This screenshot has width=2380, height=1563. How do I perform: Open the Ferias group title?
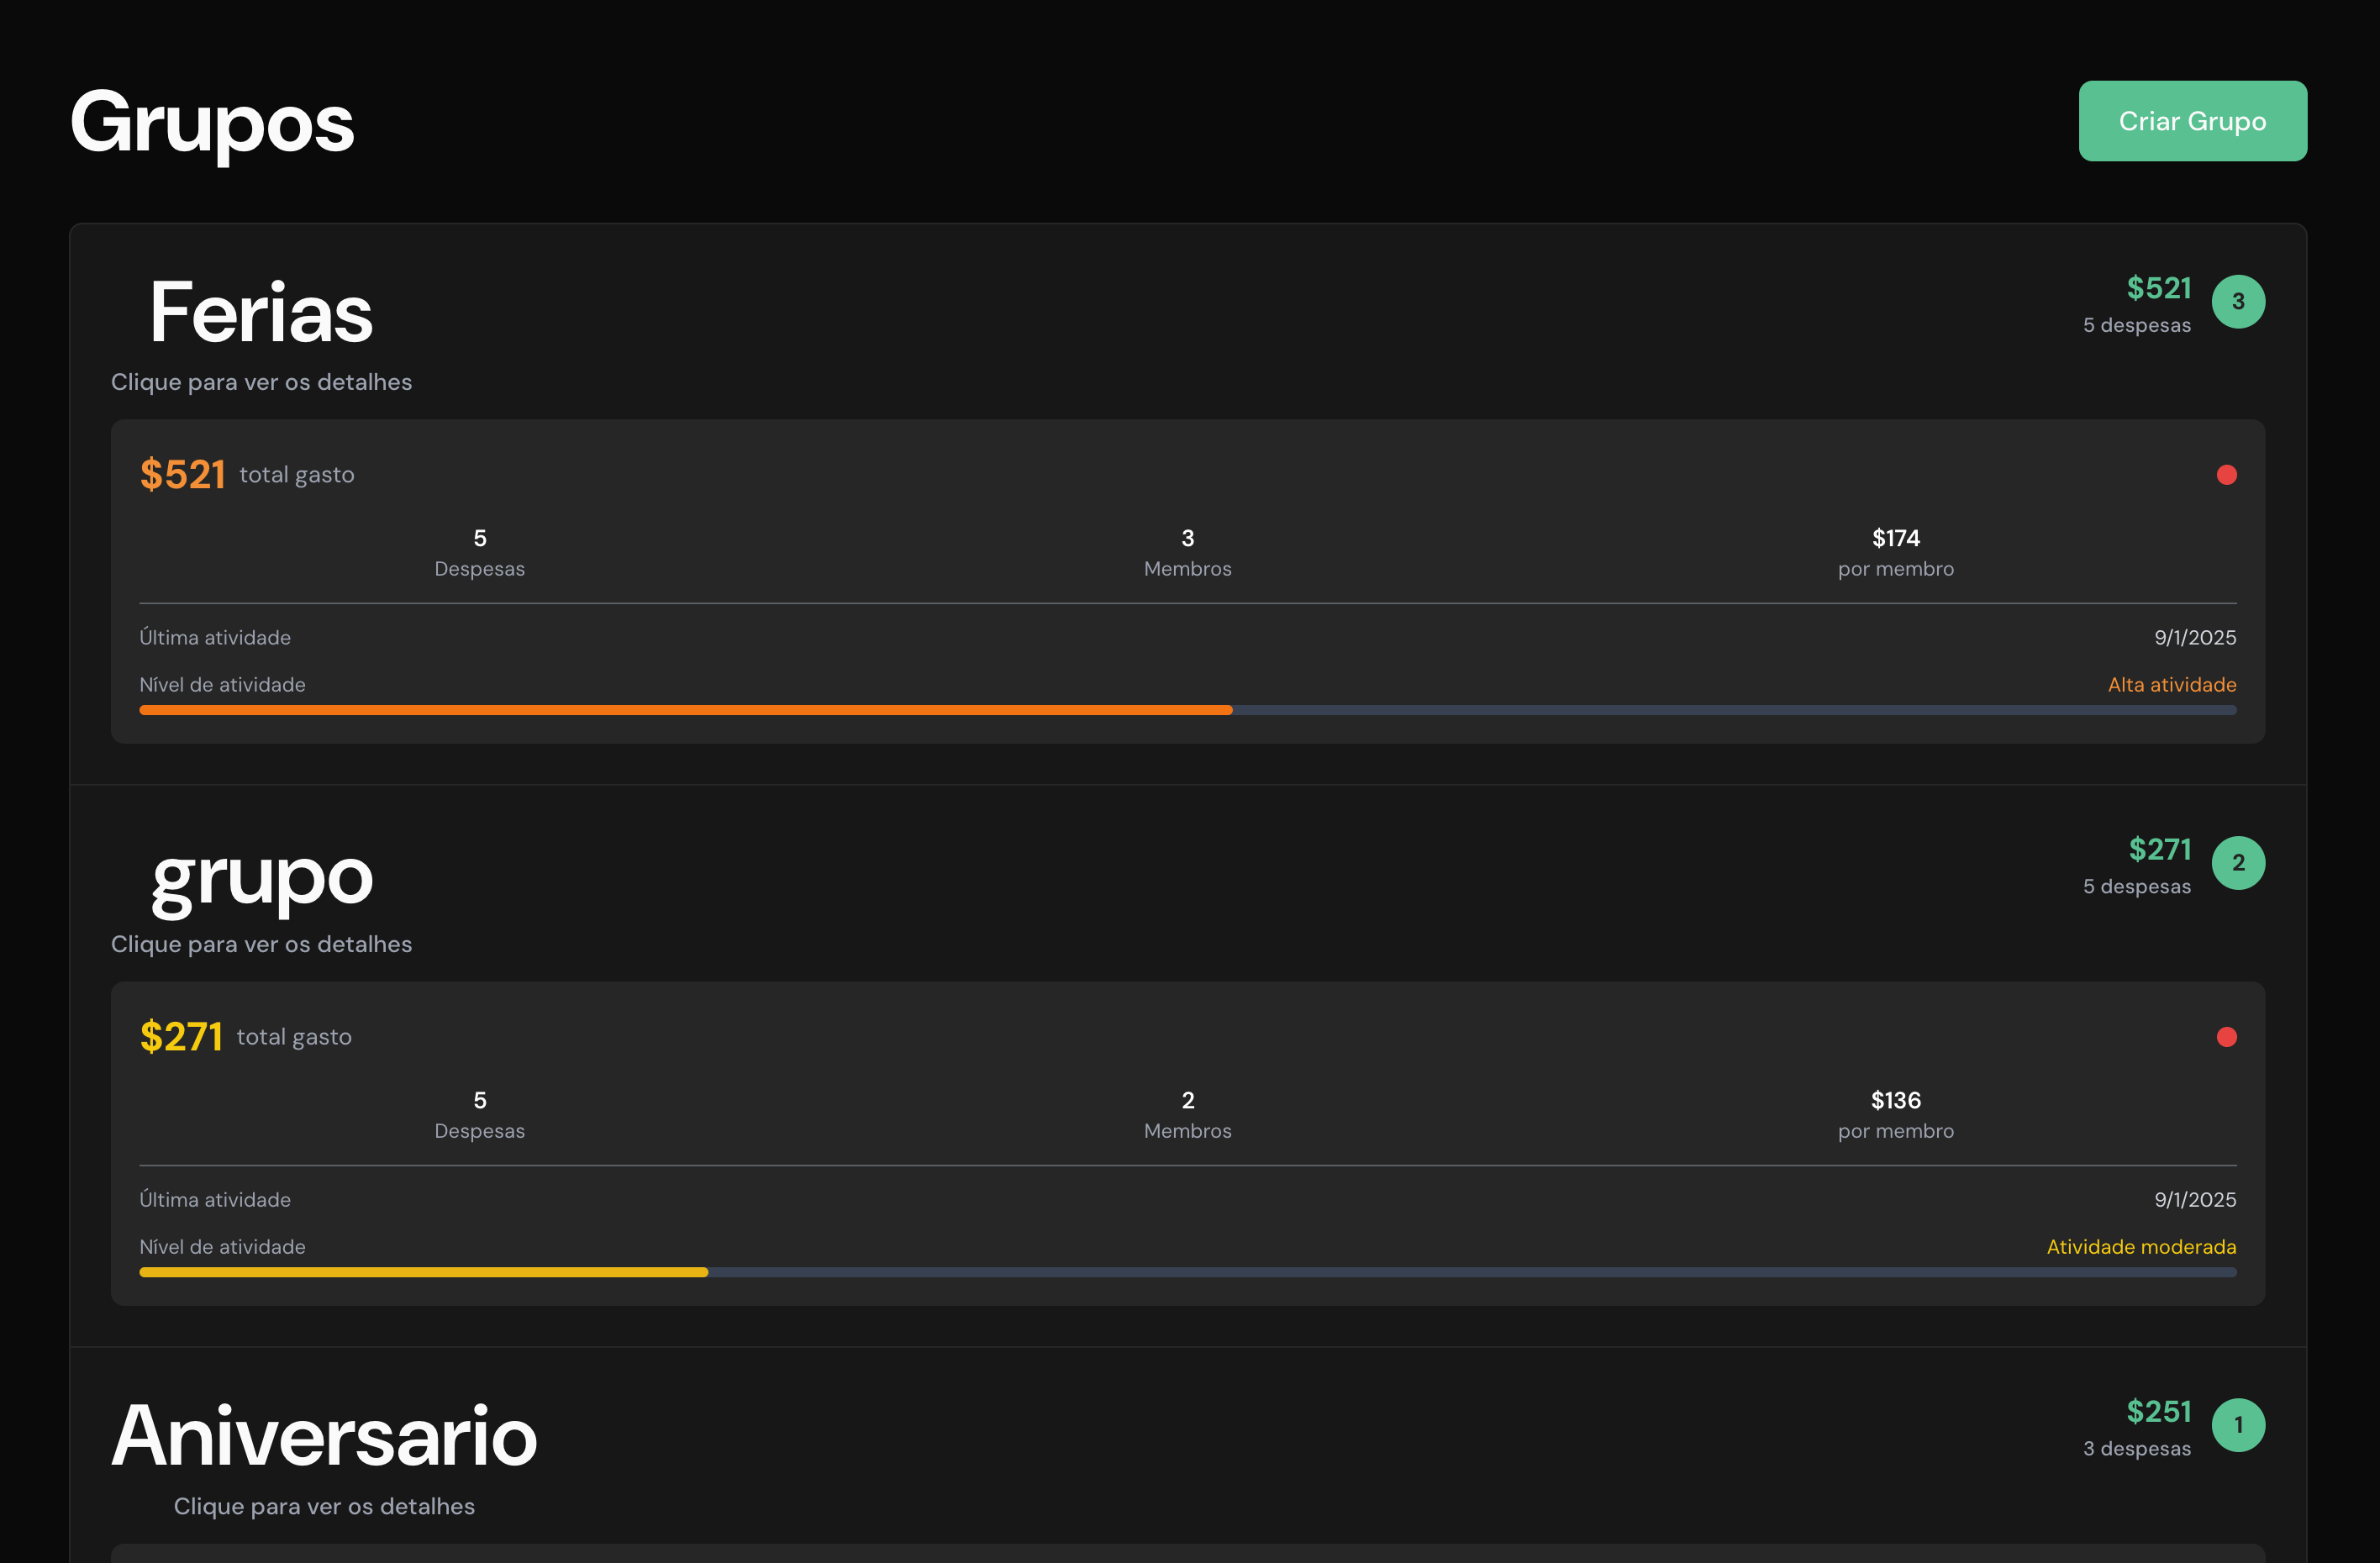(261, 313)
